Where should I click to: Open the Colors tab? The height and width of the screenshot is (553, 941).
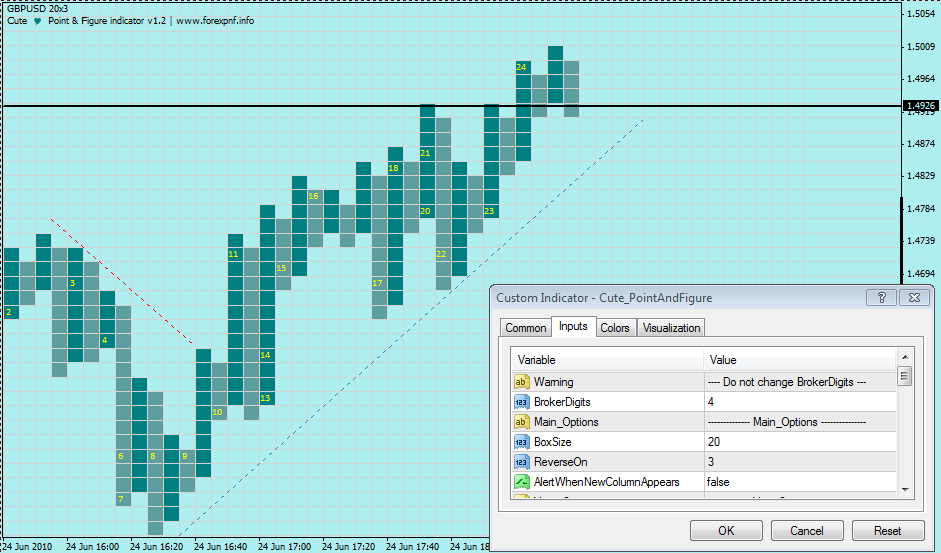pyautogui.click(x=615, y=328)
